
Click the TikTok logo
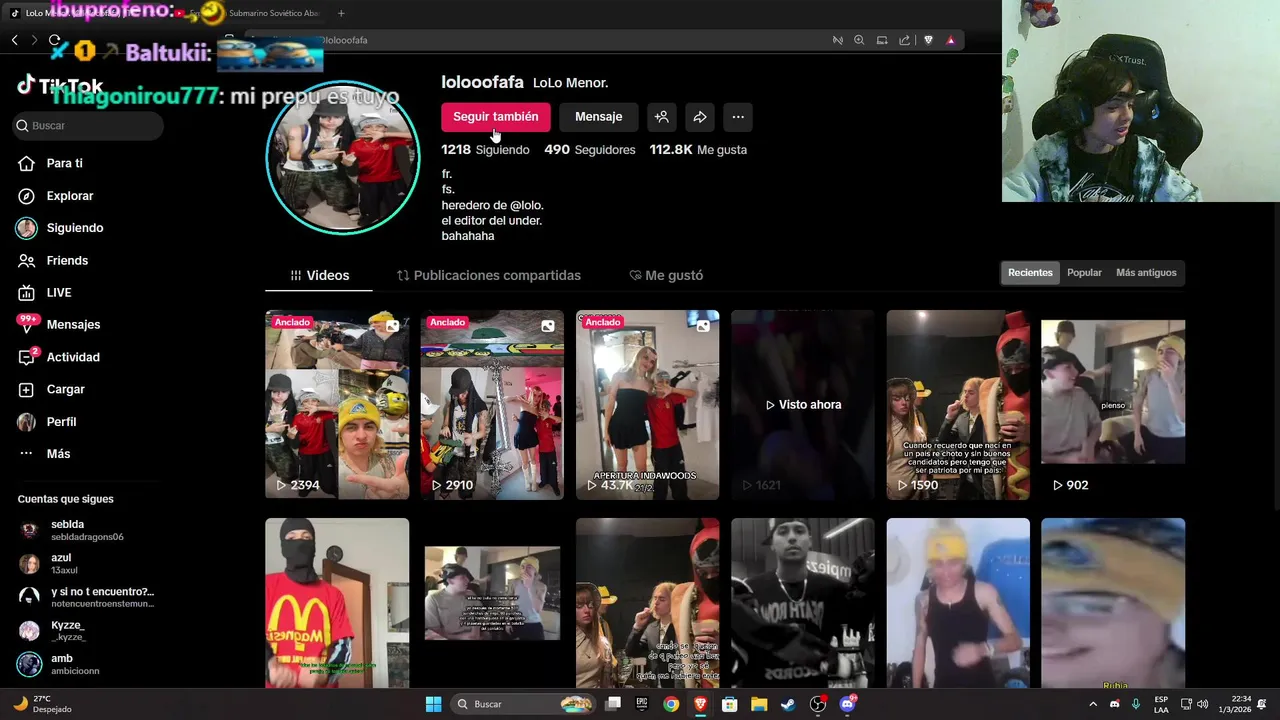pyautogui.click(x=60, y=86)
